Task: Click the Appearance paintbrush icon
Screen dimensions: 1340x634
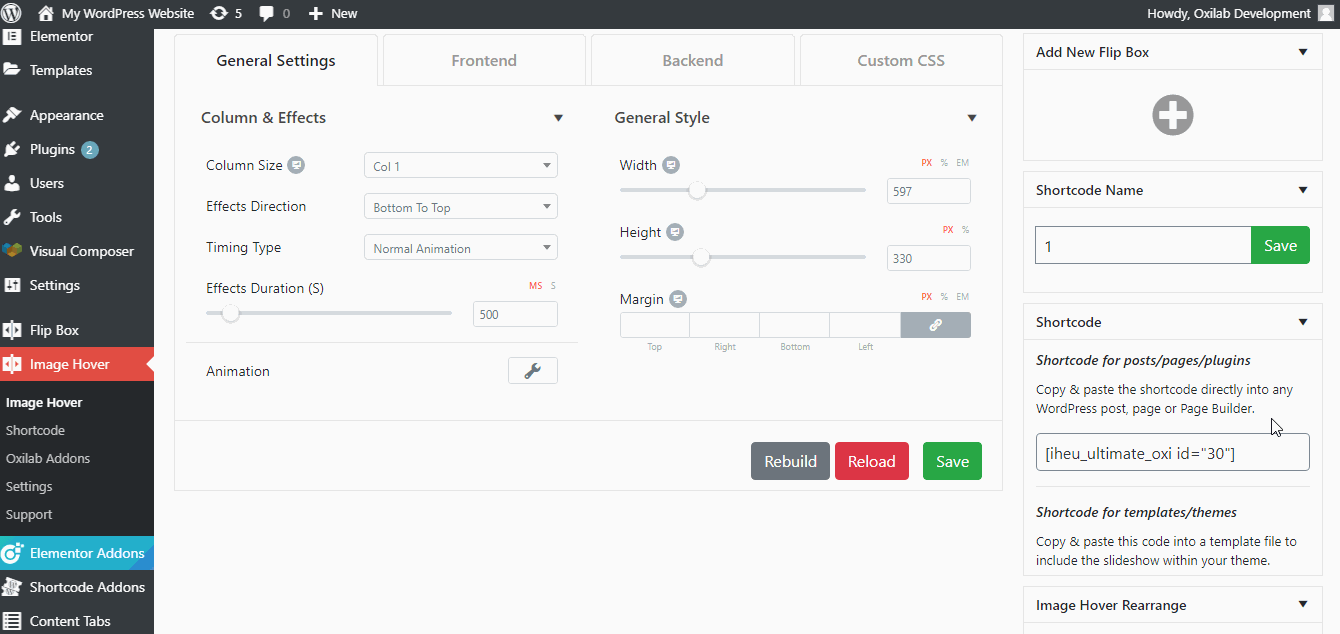Action: (12, 115)
